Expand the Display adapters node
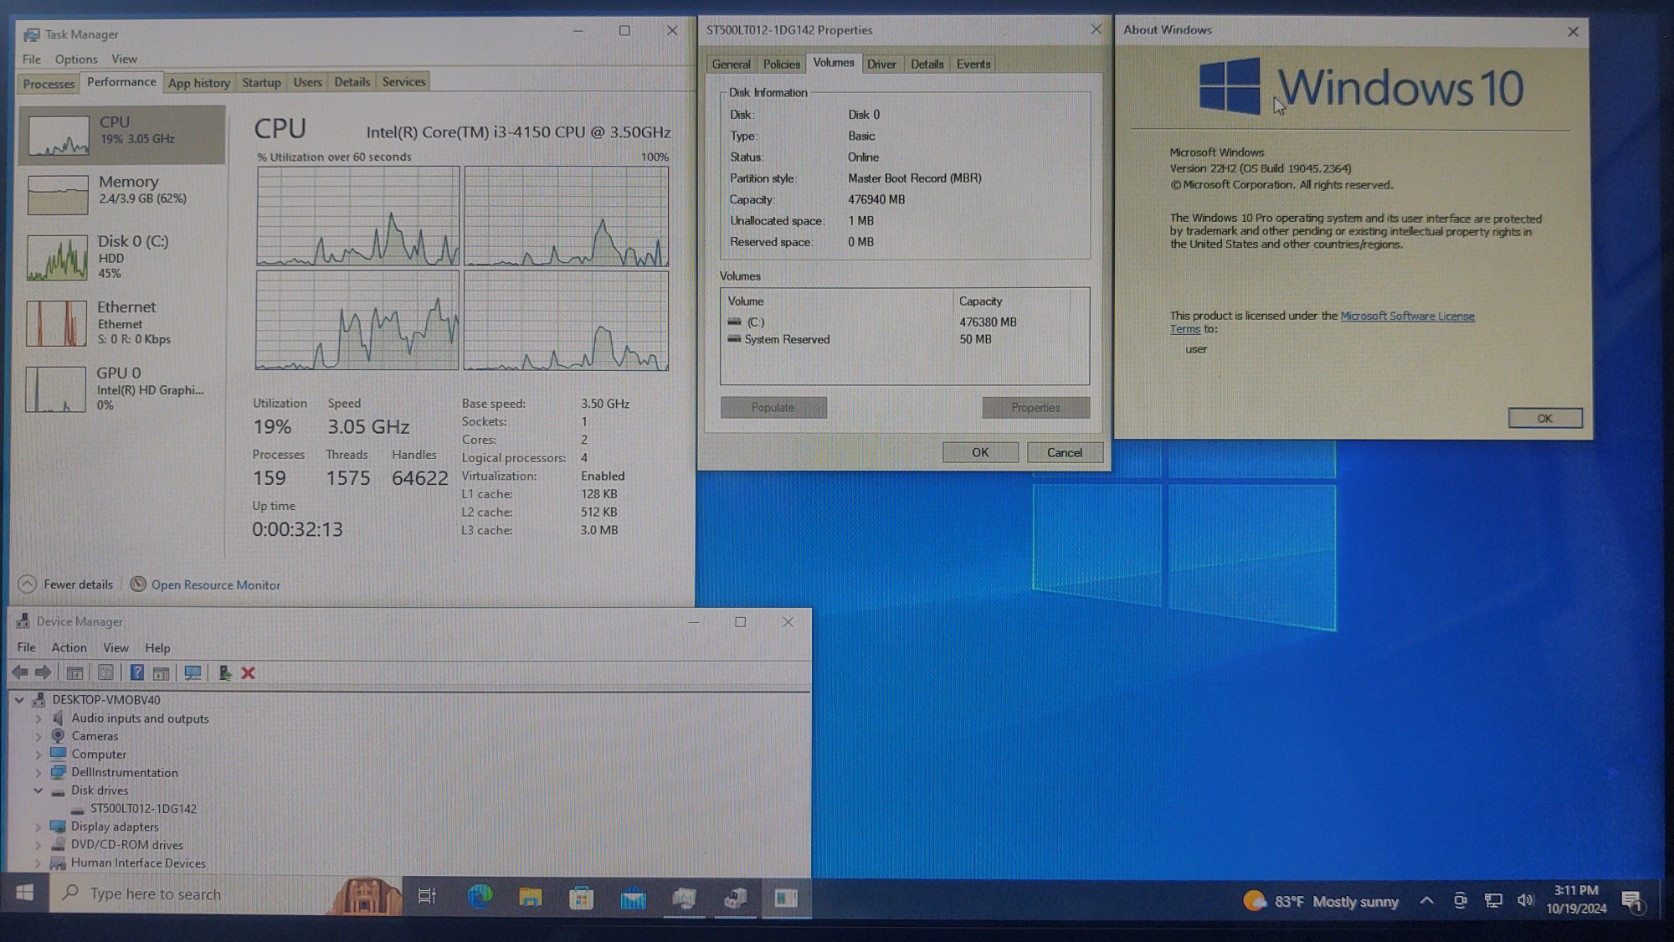Viewport: 1674px width, 942px height. pyautogui.click(x=38, y=827)
